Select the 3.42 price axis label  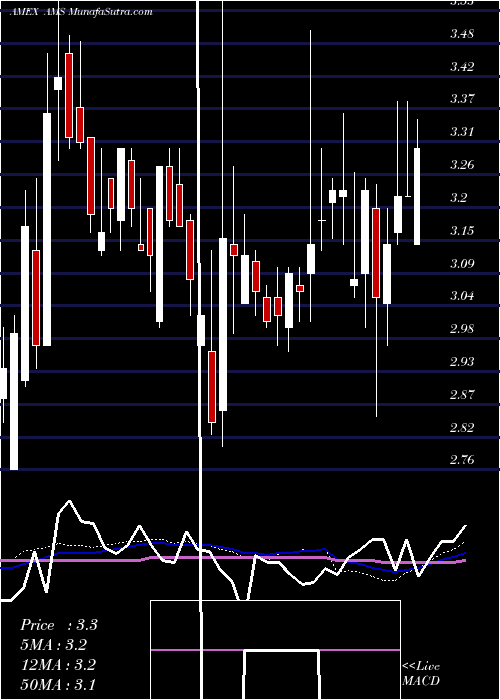click(x=462, y=67)
